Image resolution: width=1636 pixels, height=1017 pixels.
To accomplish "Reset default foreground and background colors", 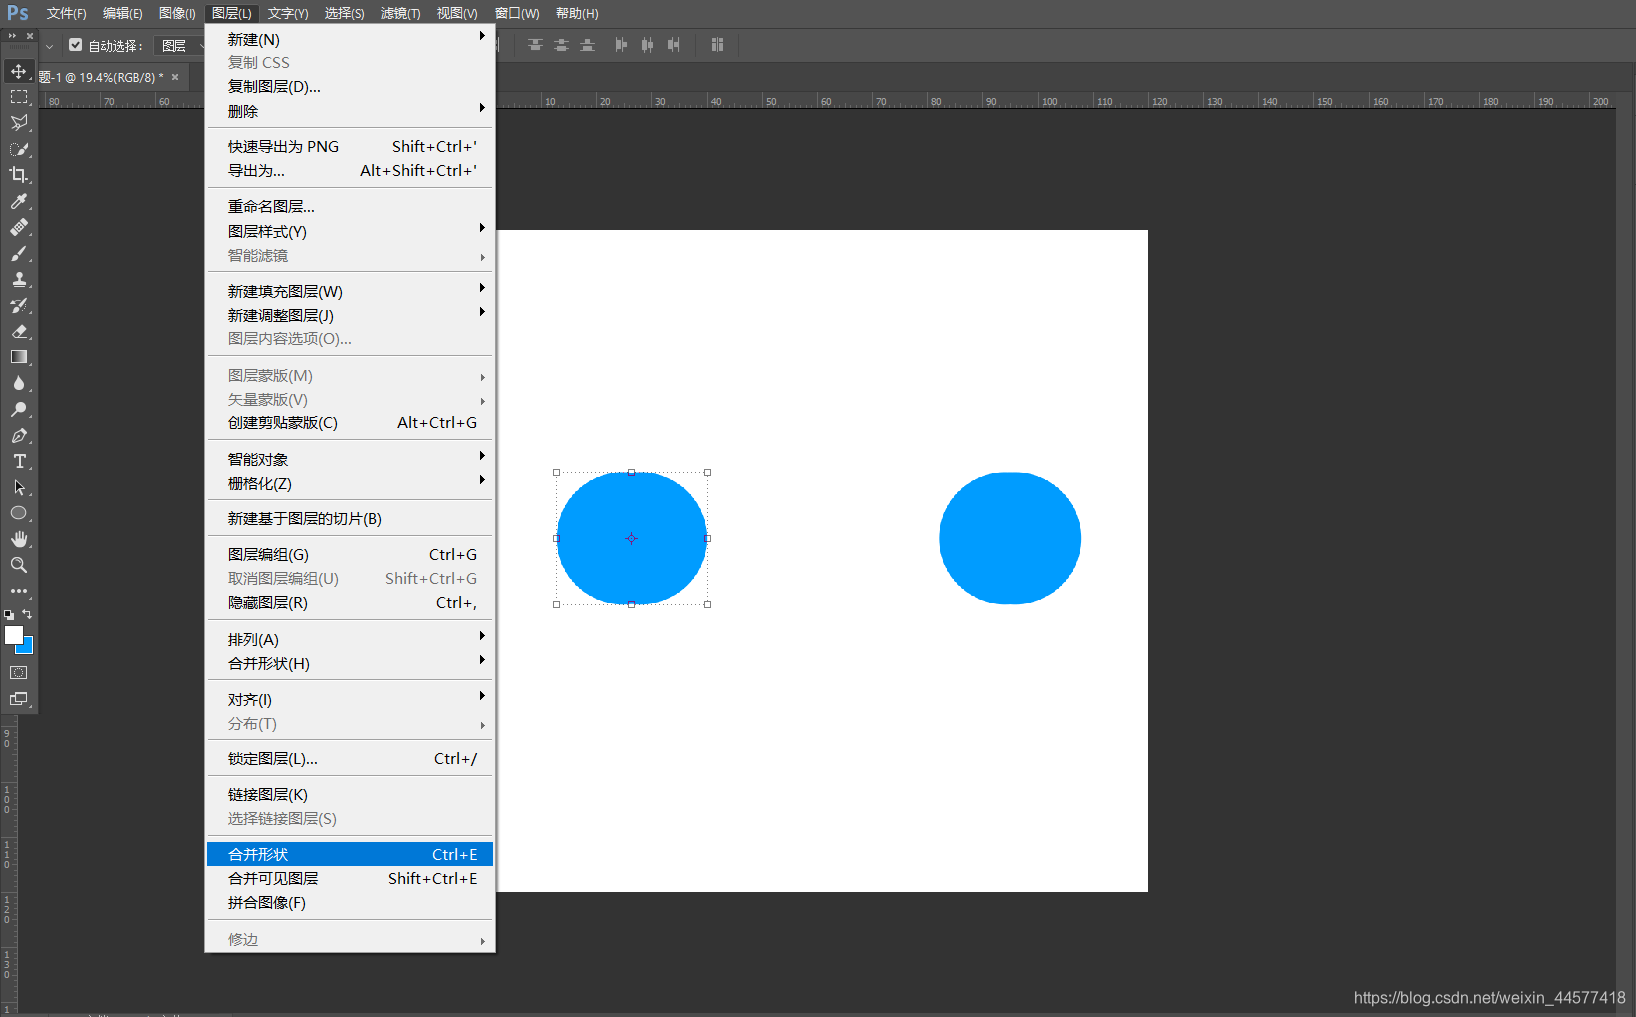I will [x=9, y=614].
